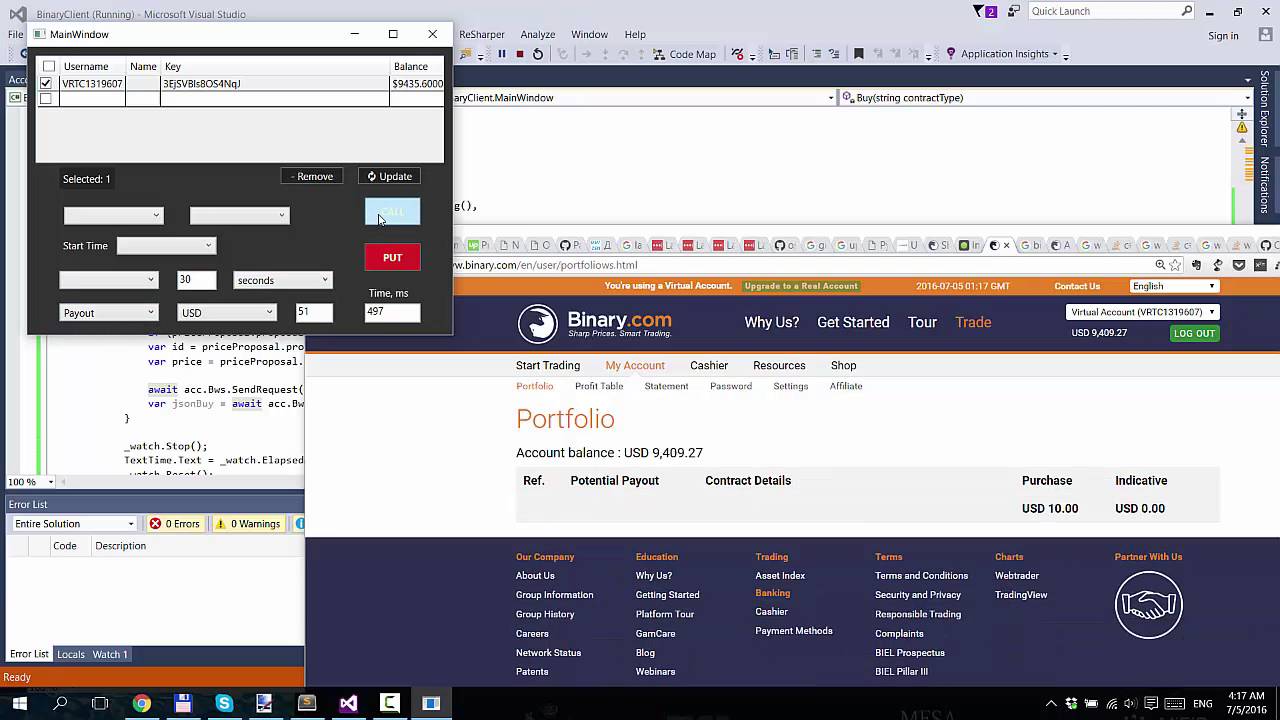Click the Chrome icon in taskbar
This screenshot has height=720, width=1280.
pos(142,703)
